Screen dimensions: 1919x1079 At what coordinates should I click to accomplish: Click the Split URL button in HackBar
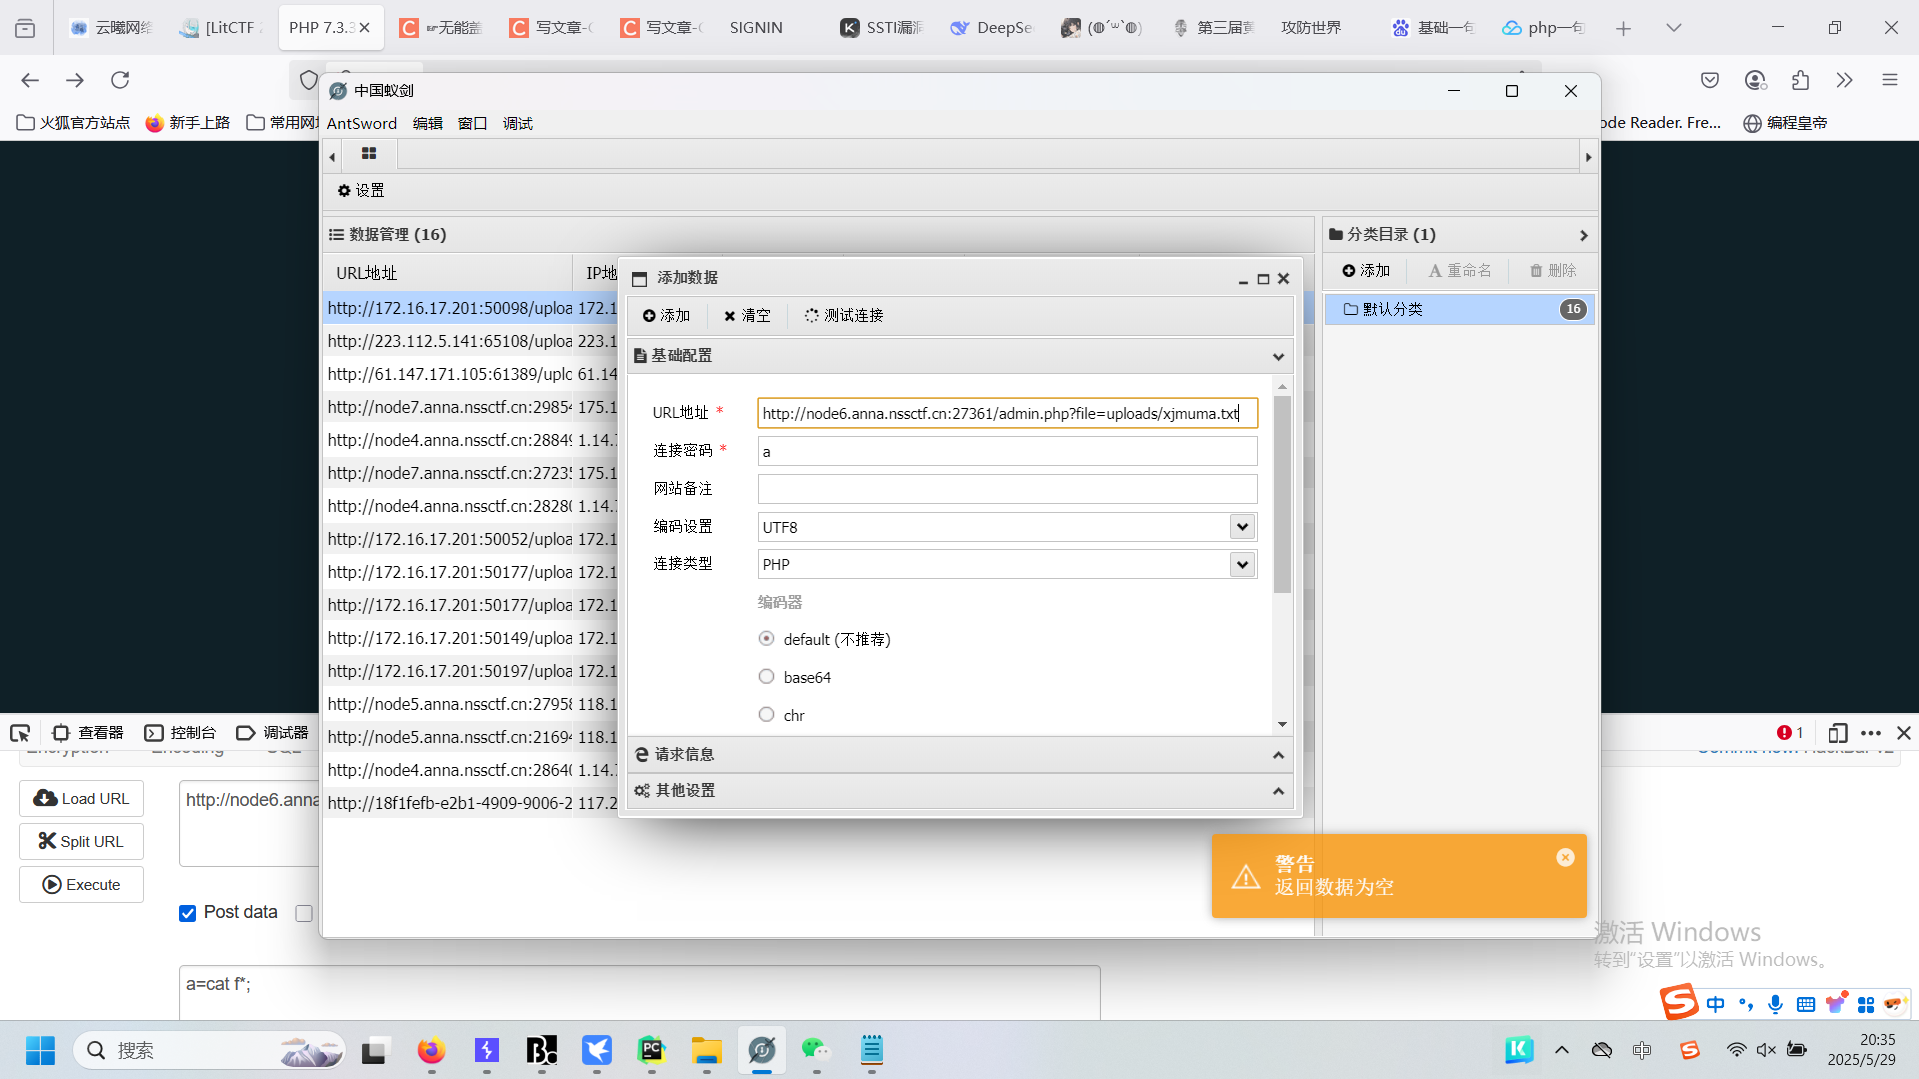81,842
